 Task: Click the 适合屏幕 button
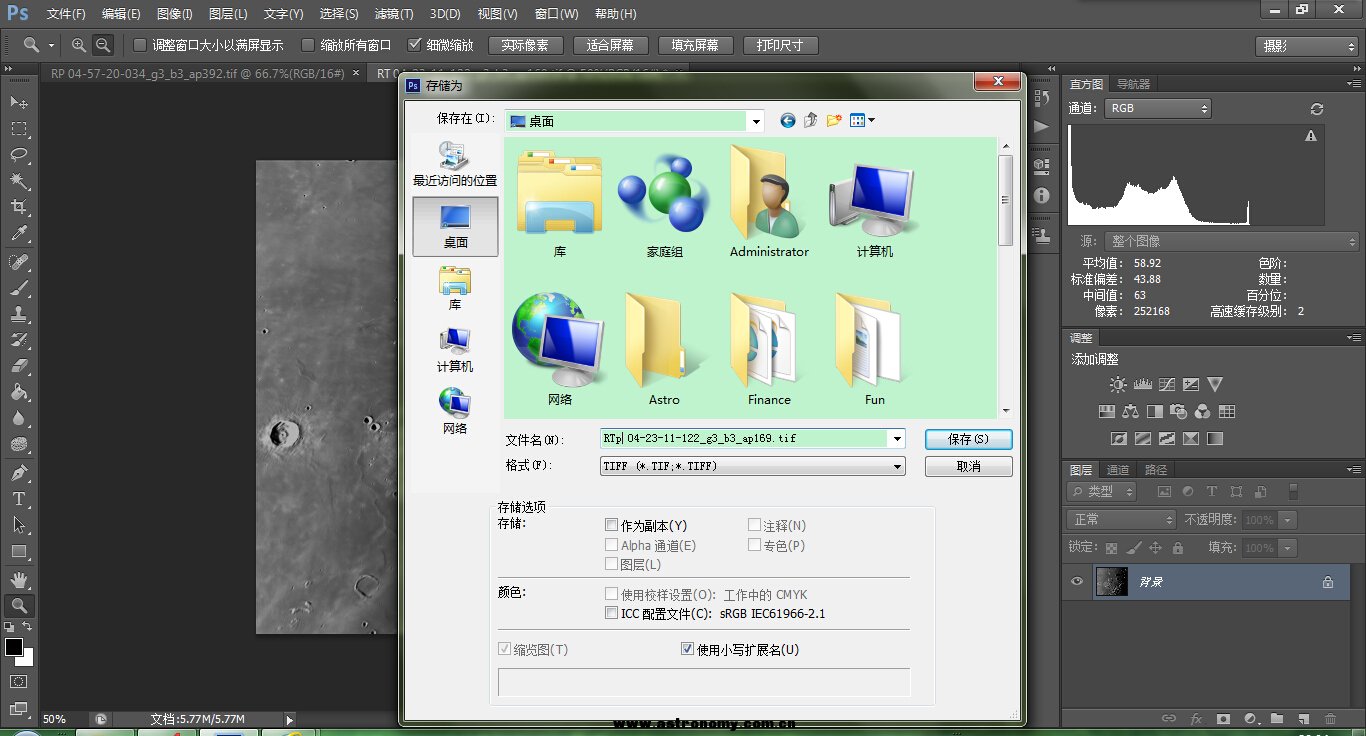tap(611, 45)
